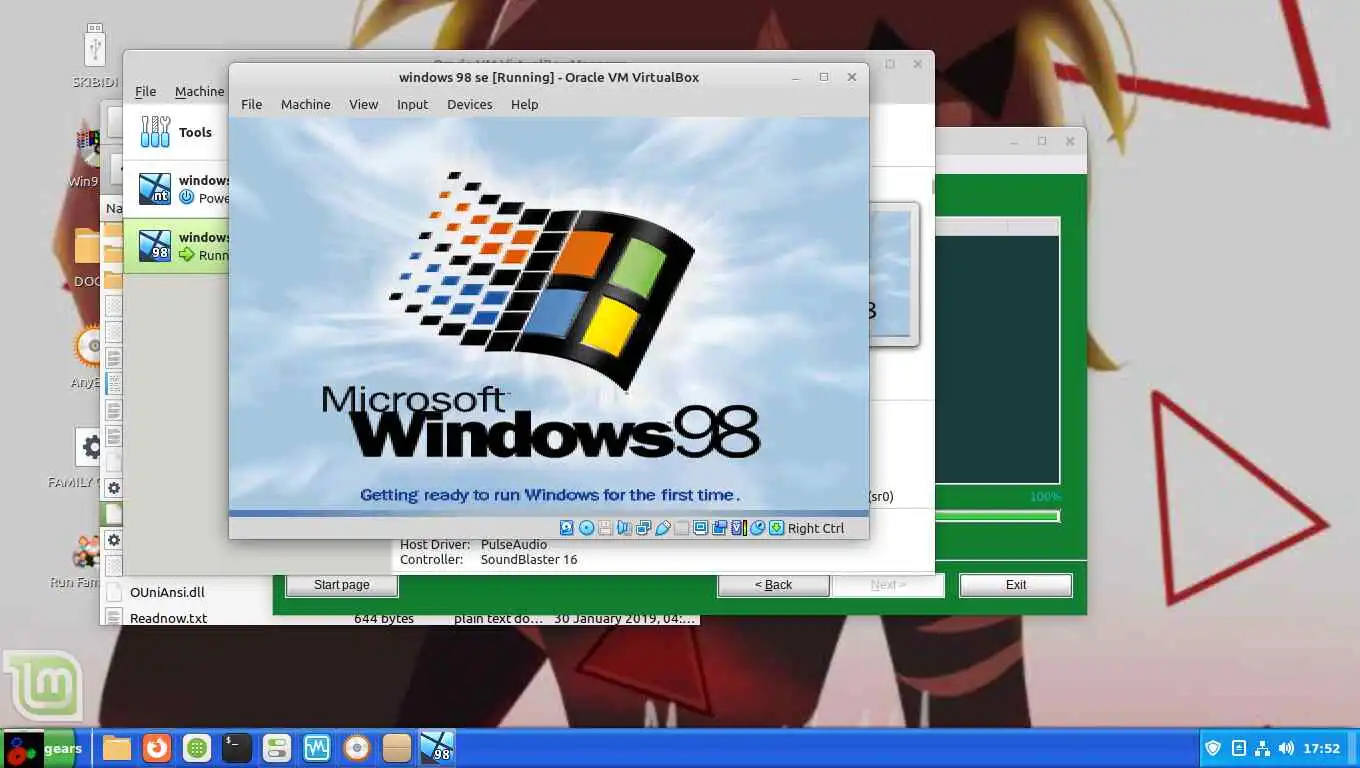This screenshot has width=1360, height=768.
Task: Open File menu in Windows 98 VM window
Action: (251, 104)
